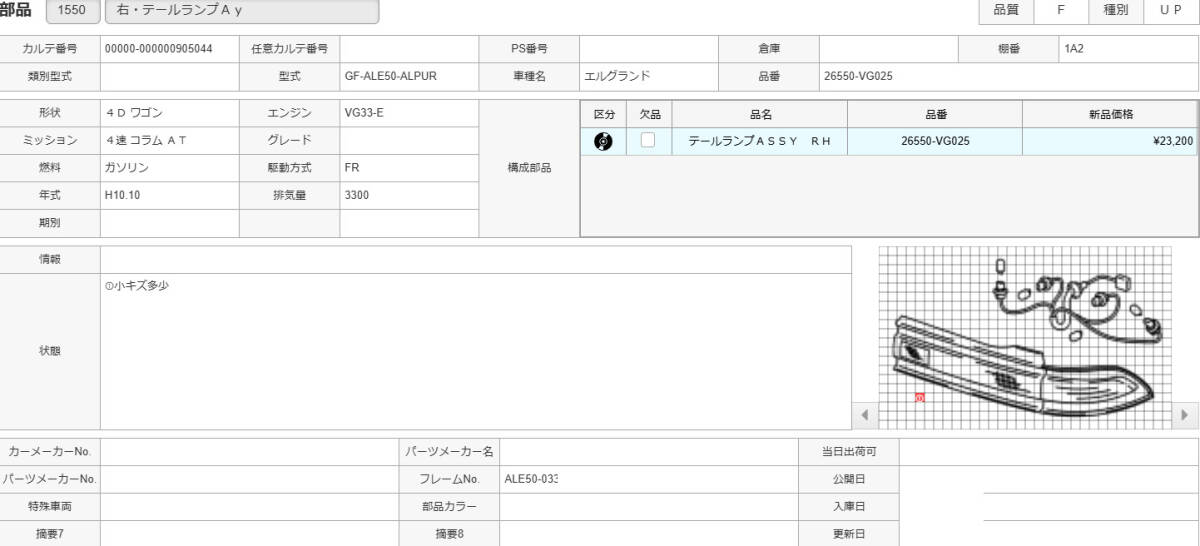
Task: Click the 新品価格 column header
Action: [1110, 115]
